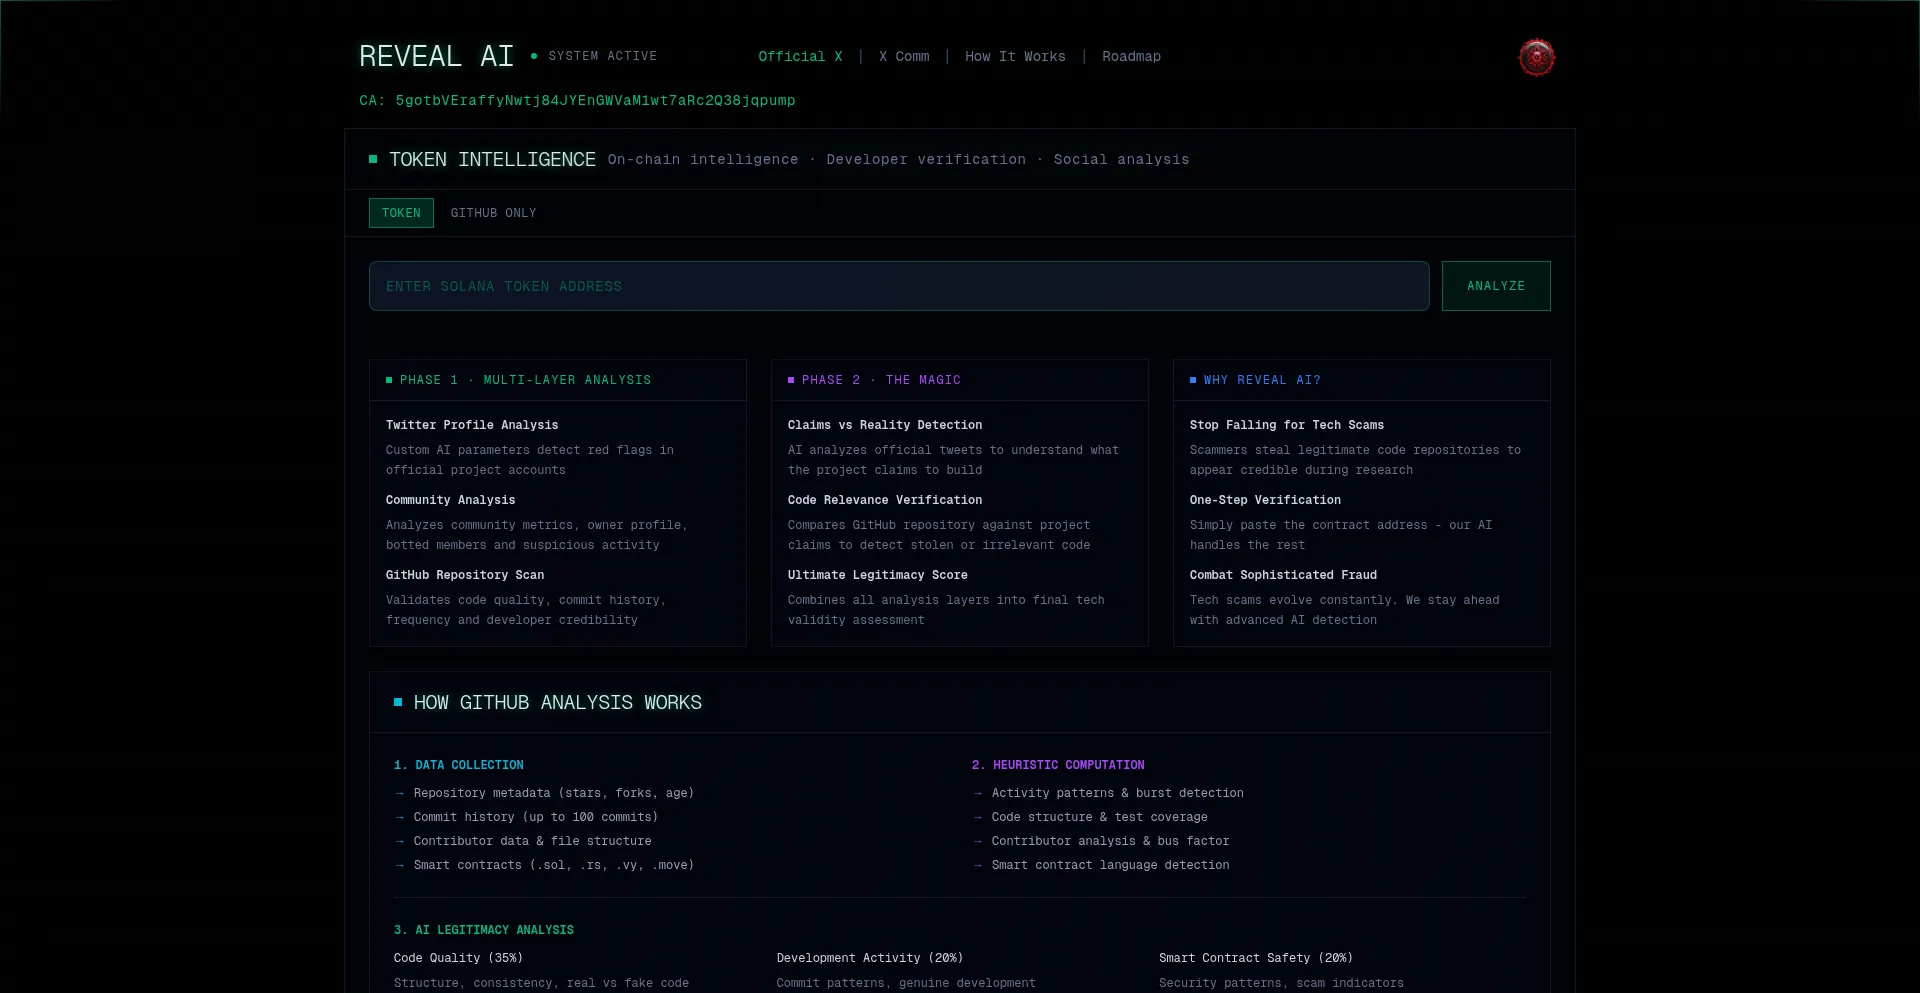Select the contract address text
This screenshot has width=1920, height=993.
coord(595,101)
